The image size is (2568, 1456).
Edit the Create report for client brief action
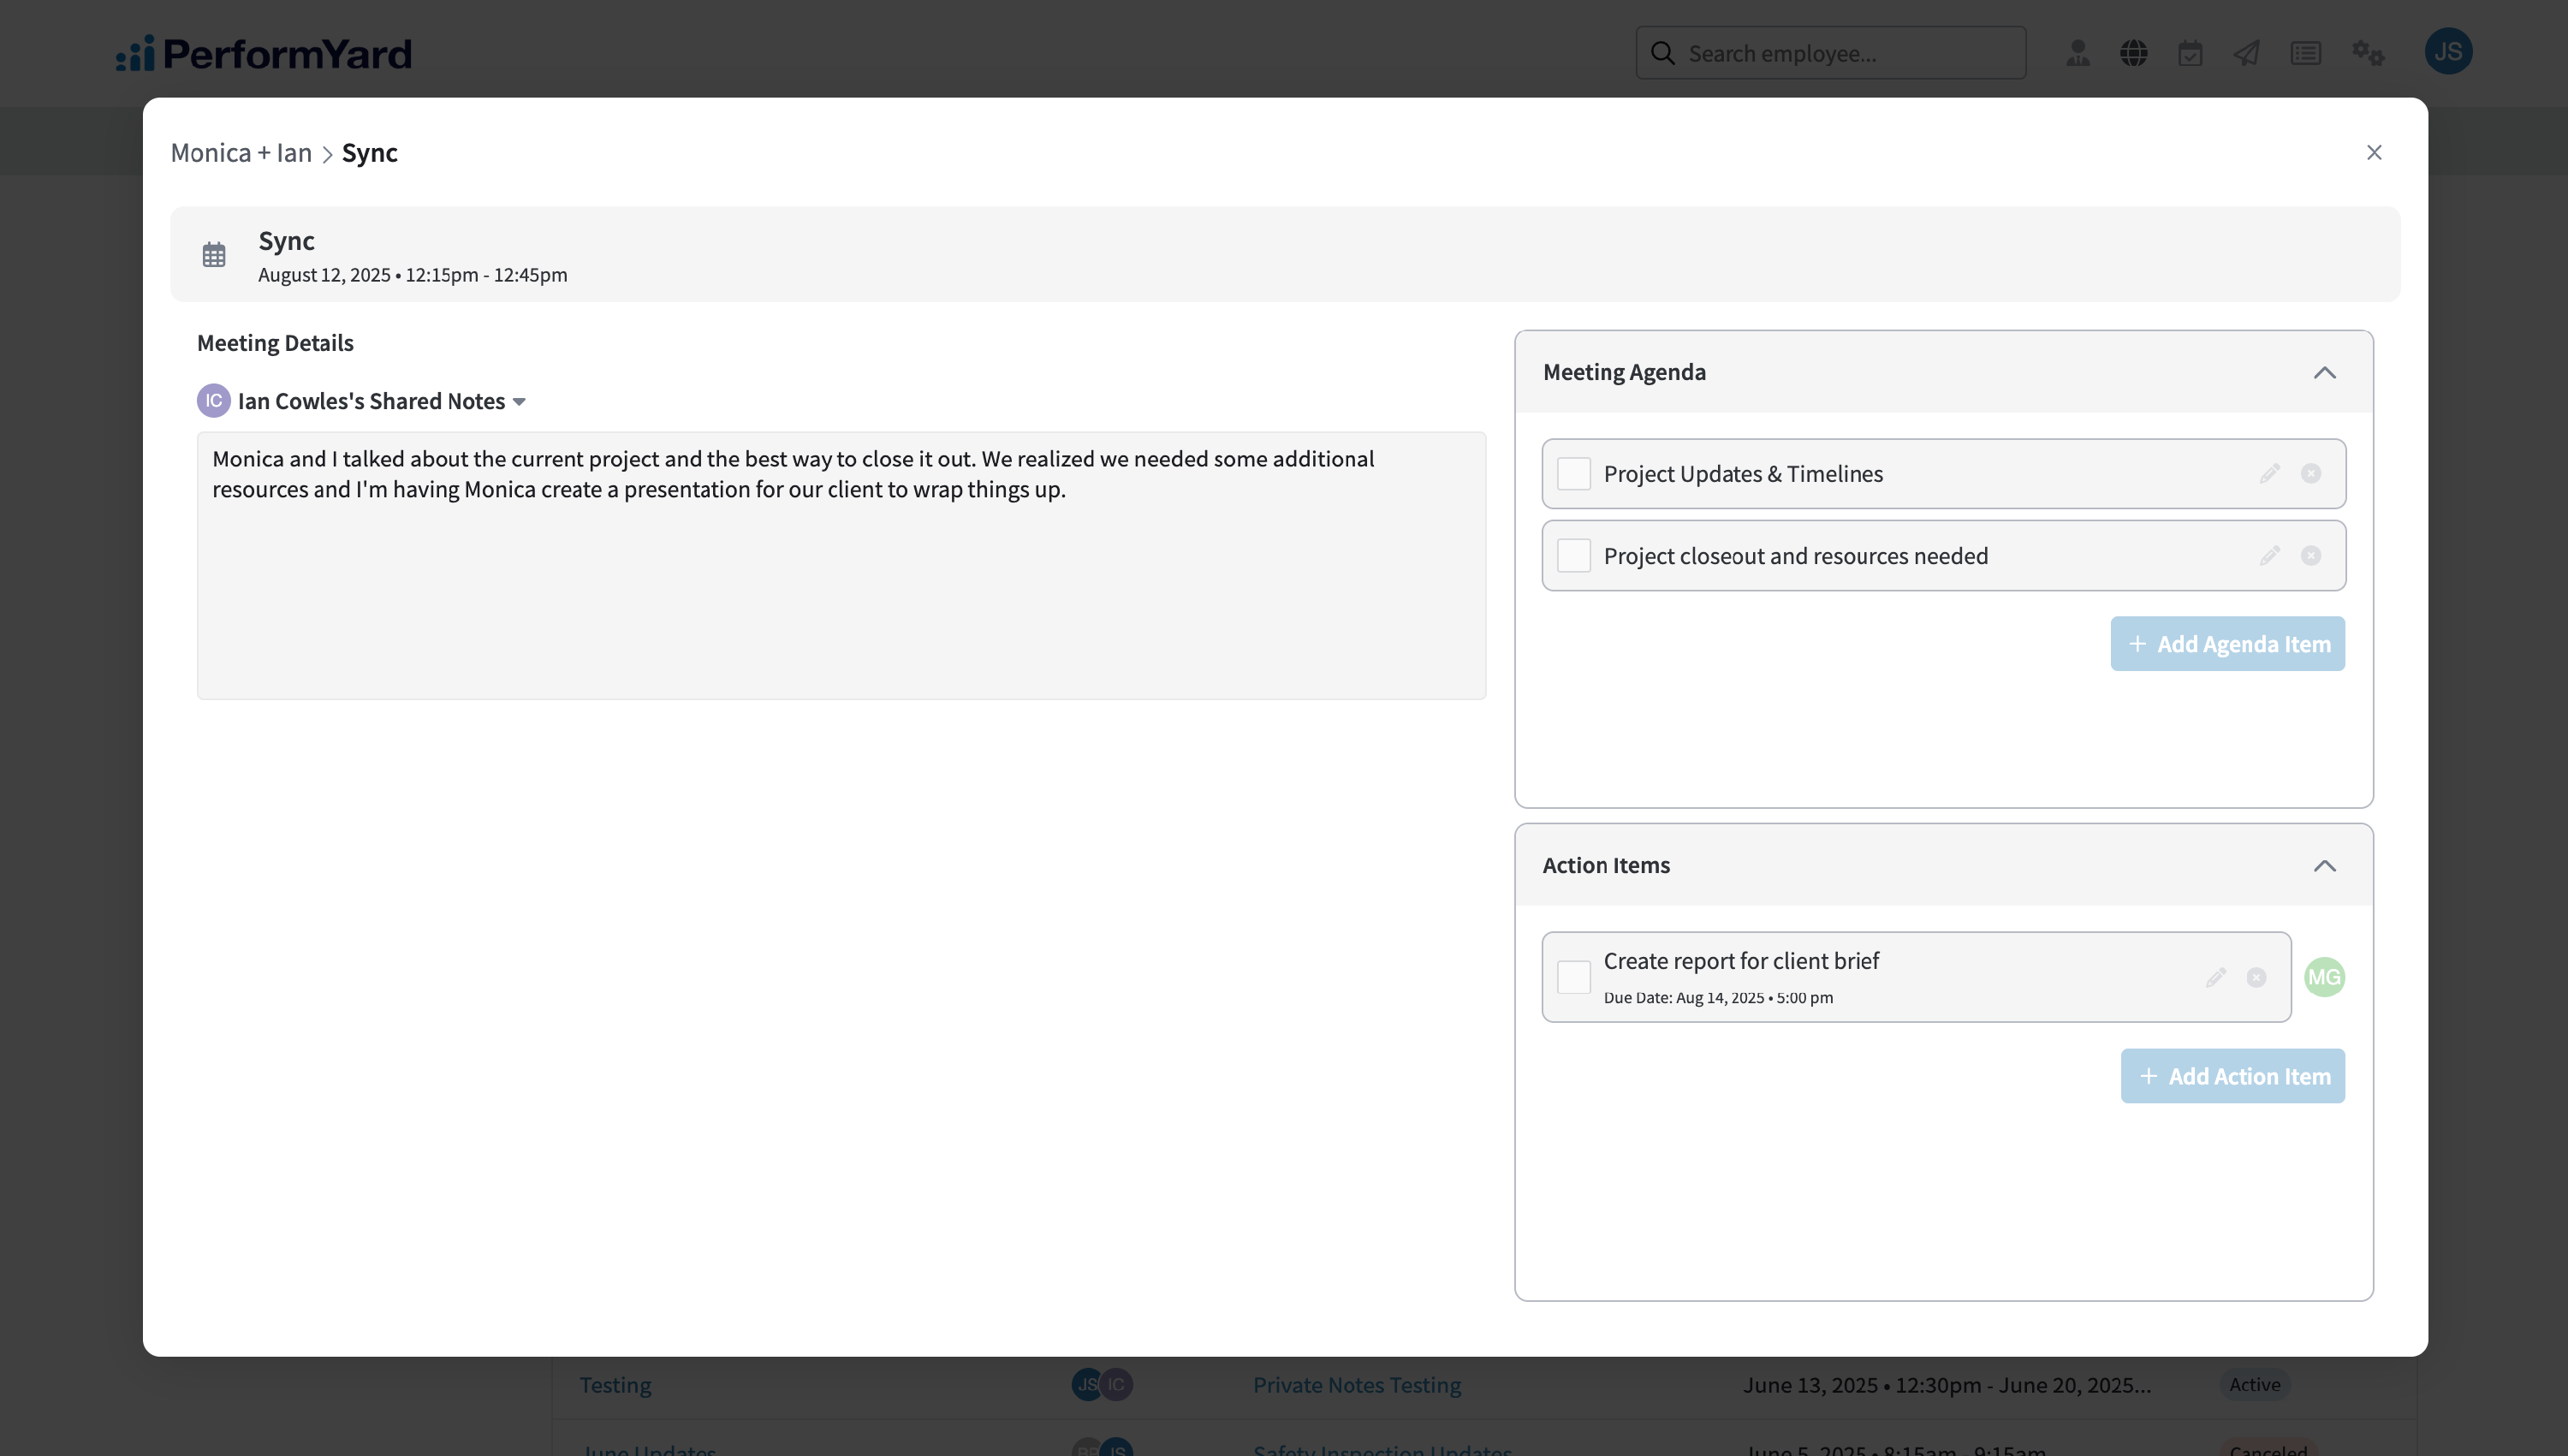click(2215, 977)
